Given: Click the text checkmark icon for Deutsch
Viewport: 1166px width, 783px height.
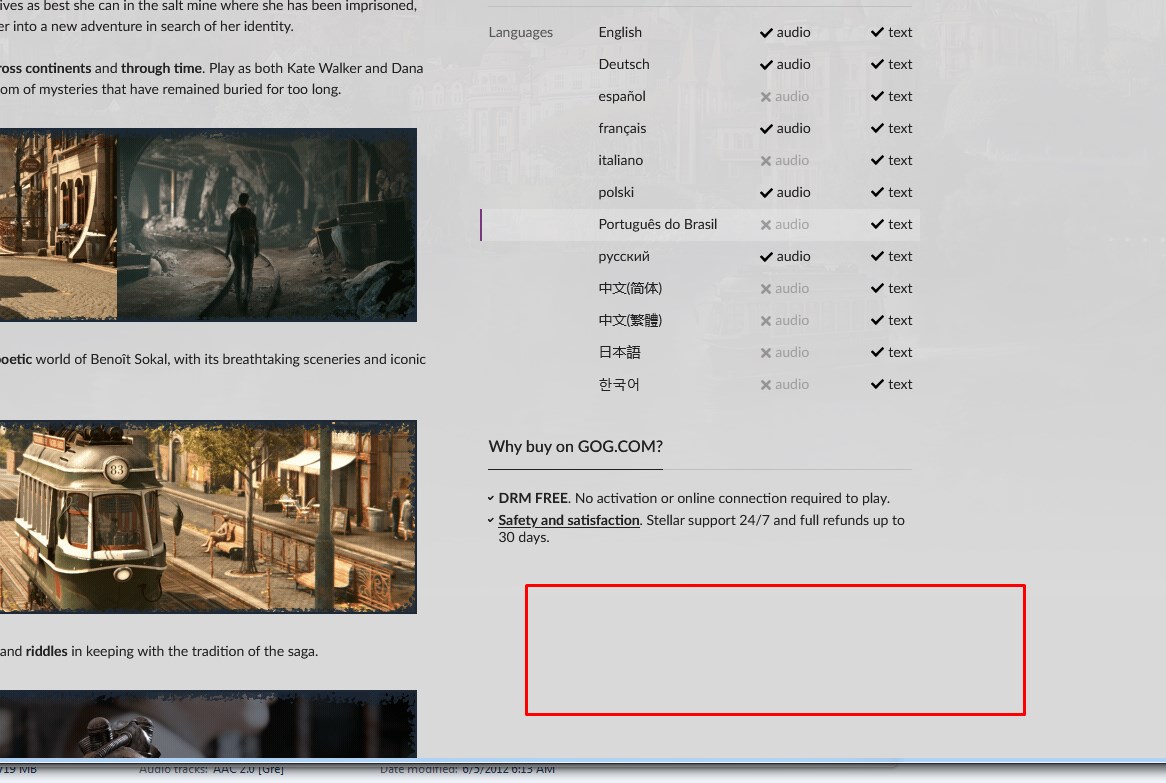Looking at the screenshot, I should point(877,65).
